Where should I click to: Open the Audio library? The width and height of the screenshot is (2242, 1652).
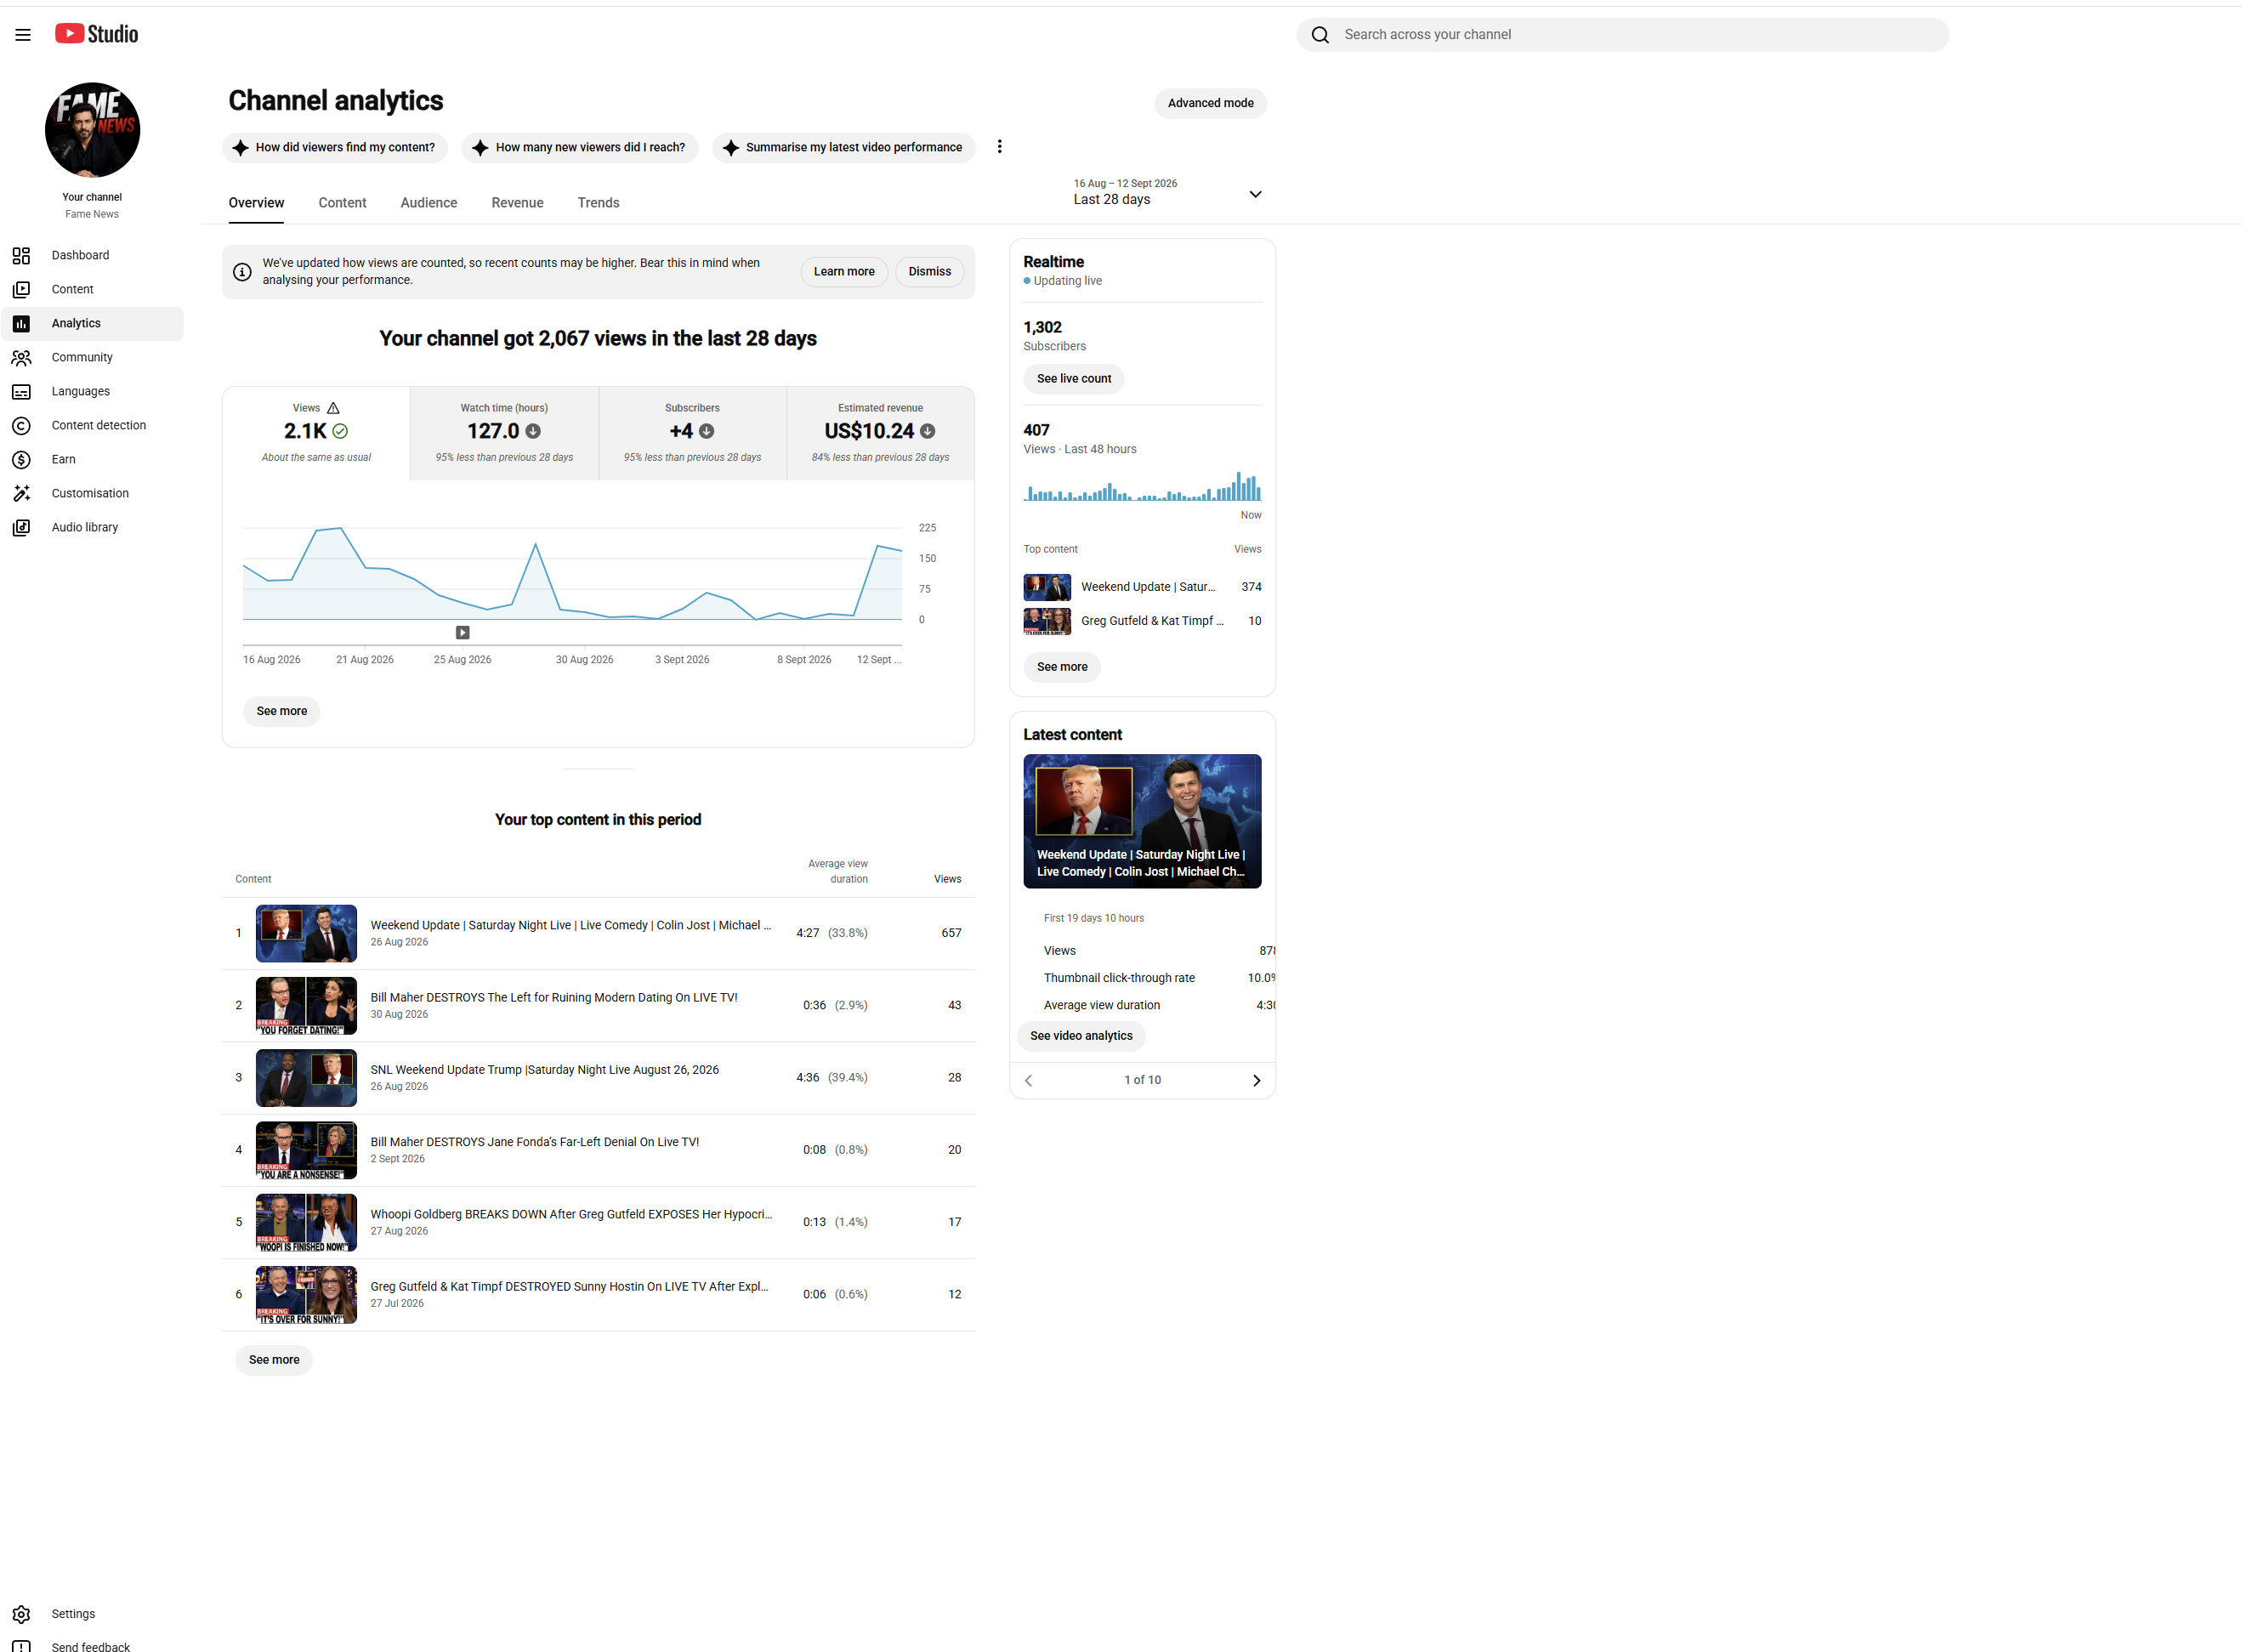click(92, 527)
